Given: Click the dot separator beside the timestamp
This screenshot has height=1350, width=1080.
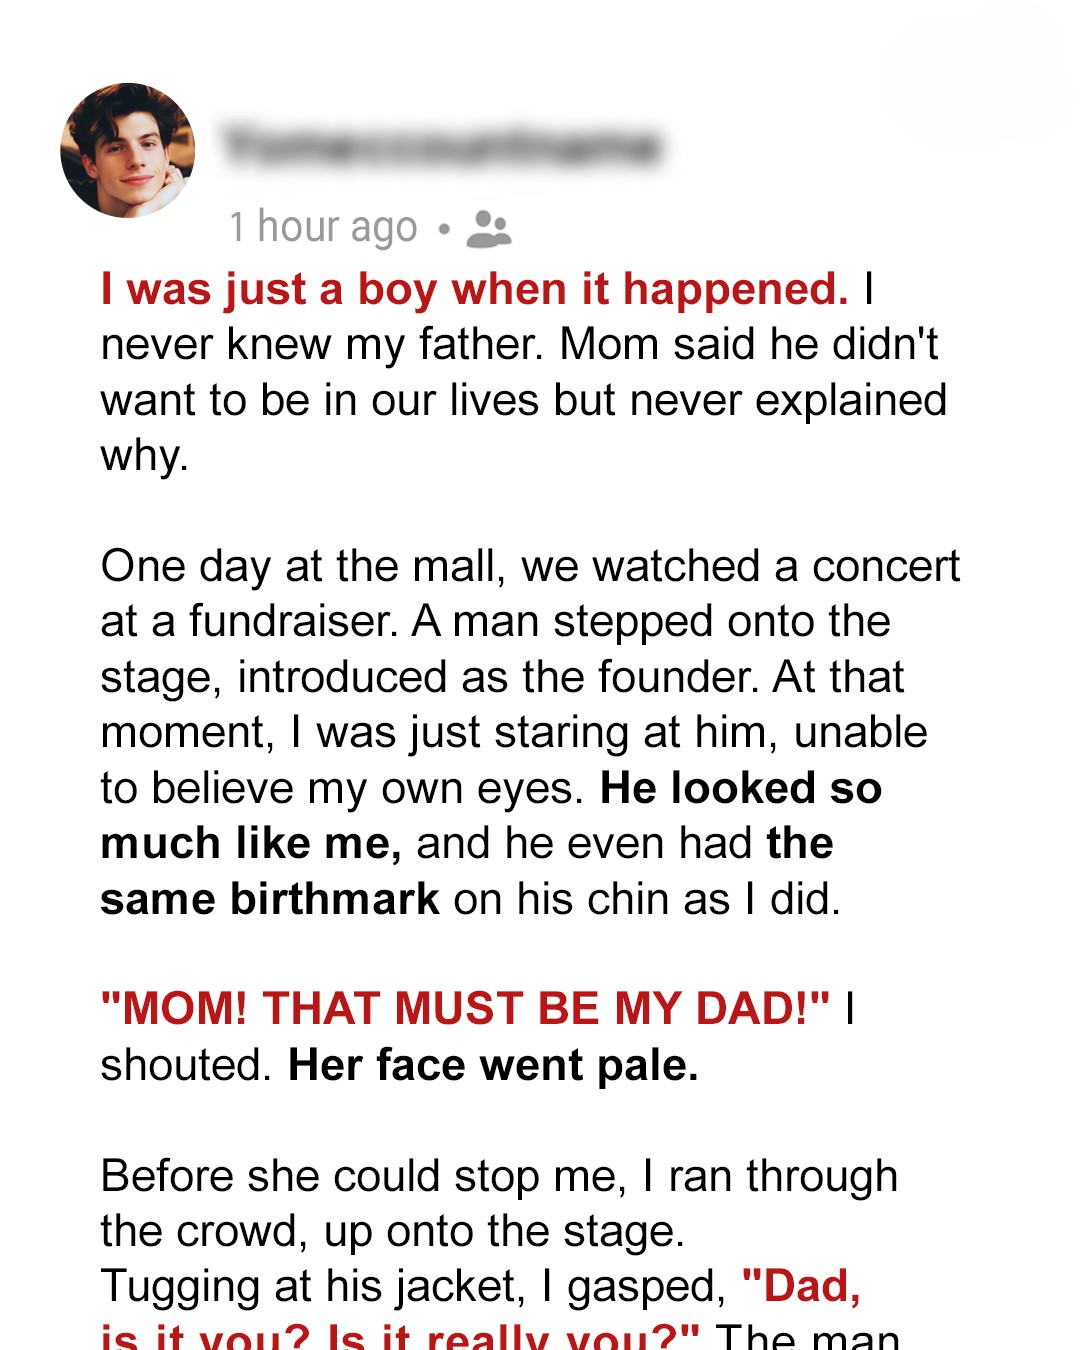Looking at the screenshot, I should (444, 230).
